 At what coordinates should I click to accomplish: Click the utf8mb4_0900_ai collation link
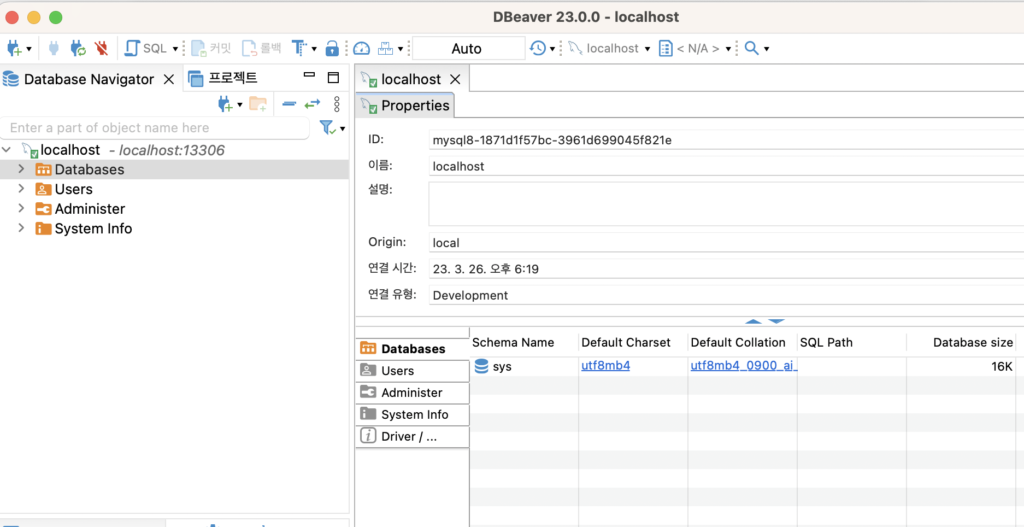744,366
